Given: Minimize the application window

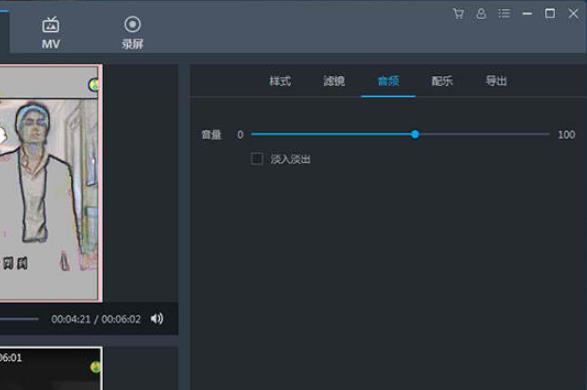Looking at the screenshot, I should coord(527,14).
